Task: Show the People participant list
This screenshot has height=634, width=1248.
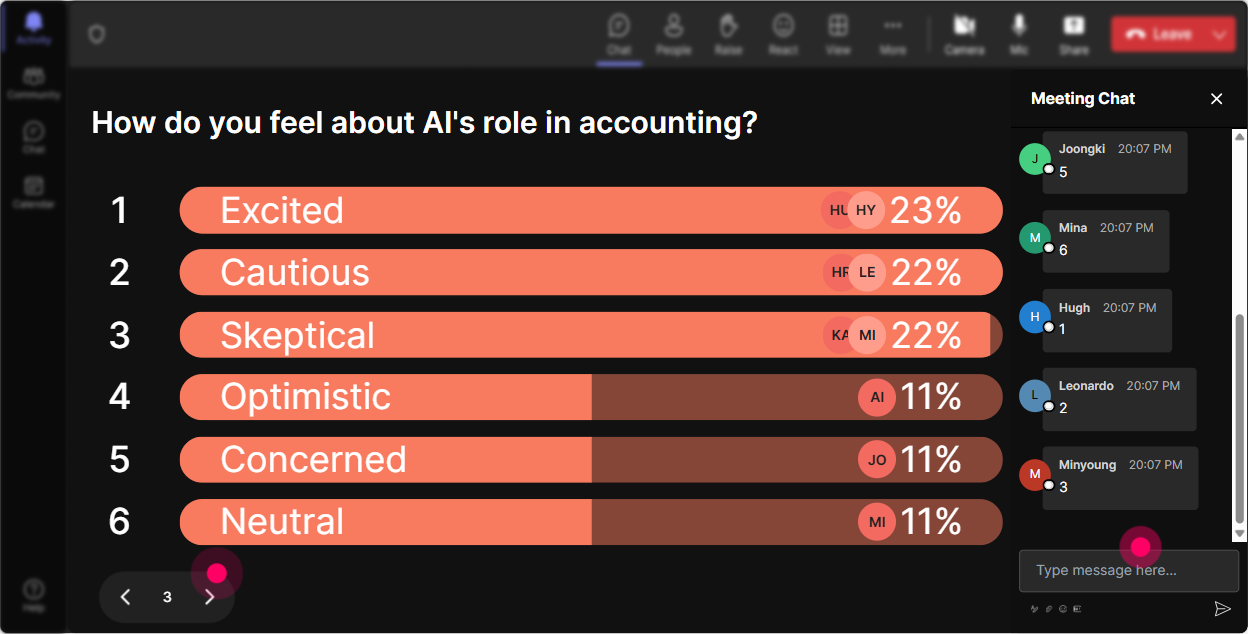Action: [674, 34]
